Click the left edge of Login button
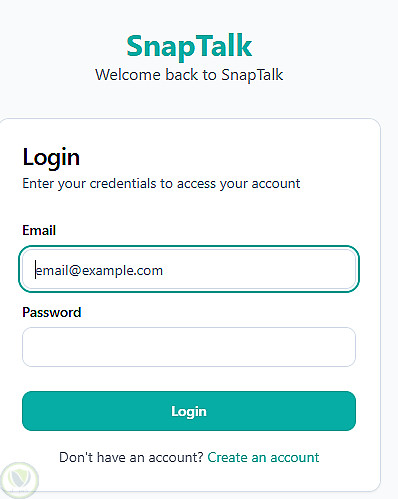This screenshot has width=398, height=499. coord(30,411)
